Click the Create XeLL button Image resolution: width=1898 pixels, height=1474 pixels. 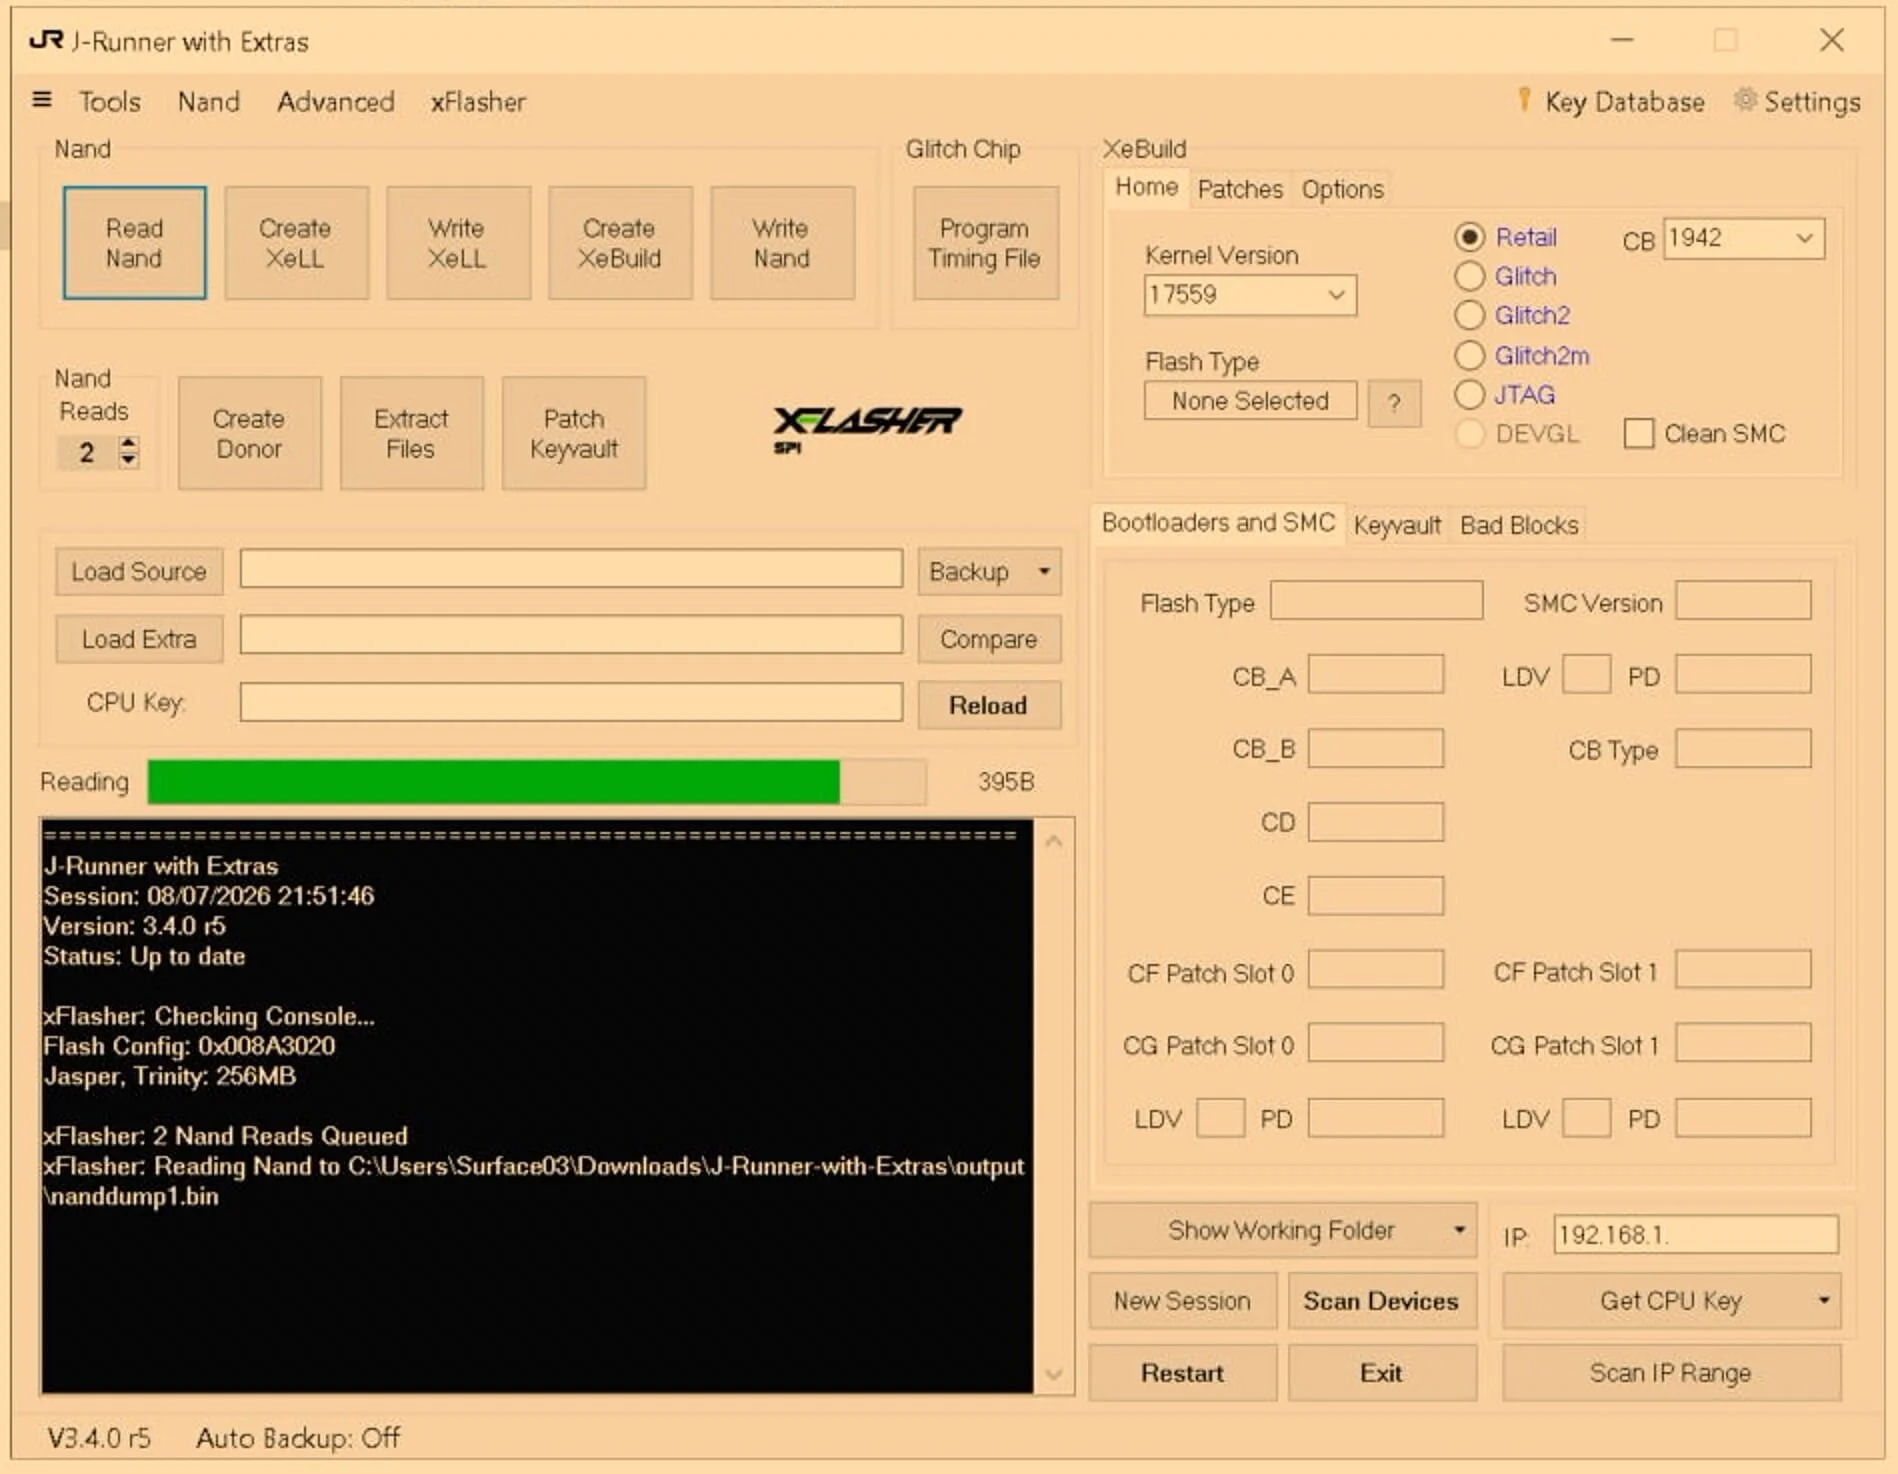[x=296, y=243]
